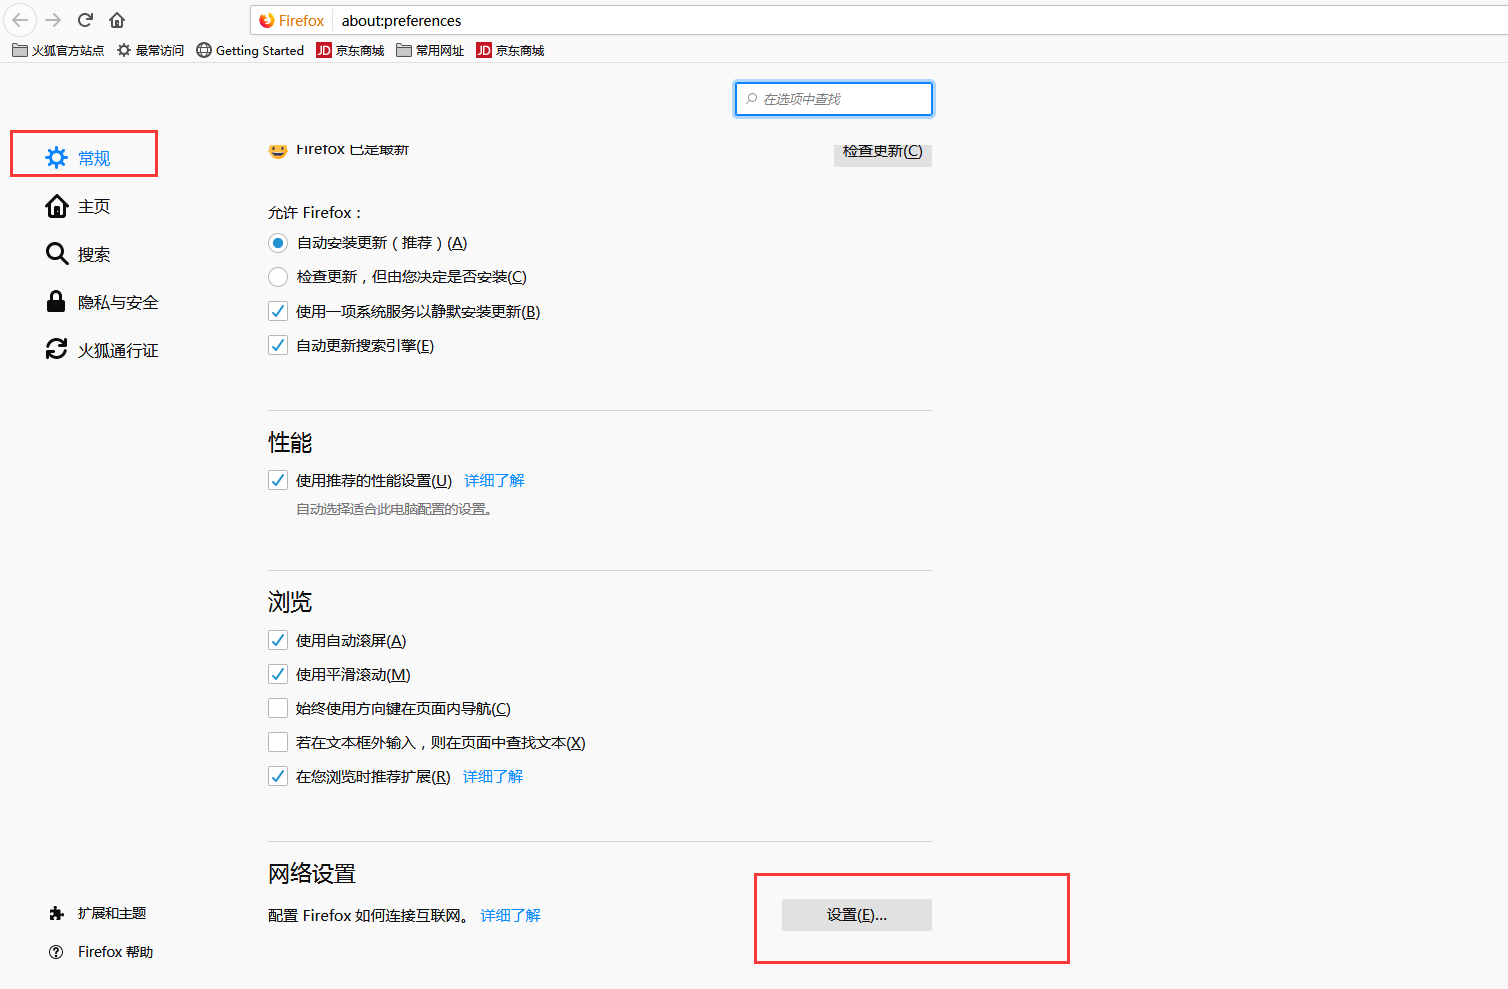This screenshot has width=1508, height=989.
Task: Uncheck 使用推荐的性能设置
Action: point(278,480)
